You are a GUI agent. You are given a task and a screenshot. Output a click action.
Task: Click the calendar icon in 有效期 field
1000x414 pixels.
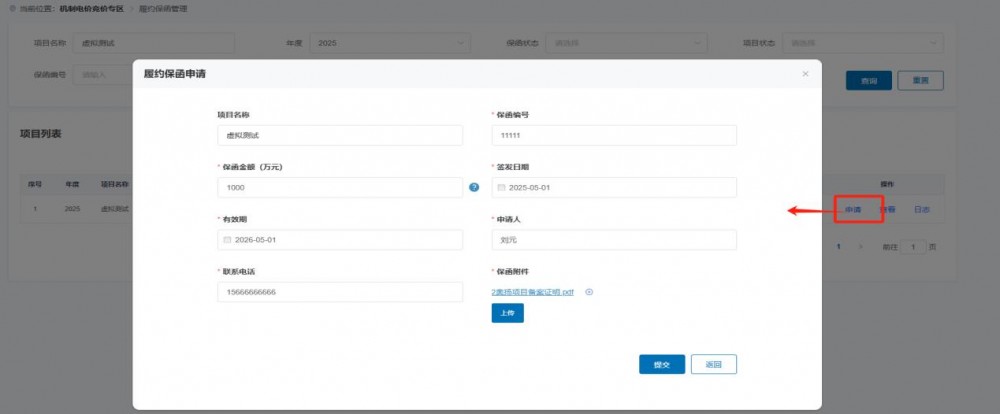coord(227,240)
